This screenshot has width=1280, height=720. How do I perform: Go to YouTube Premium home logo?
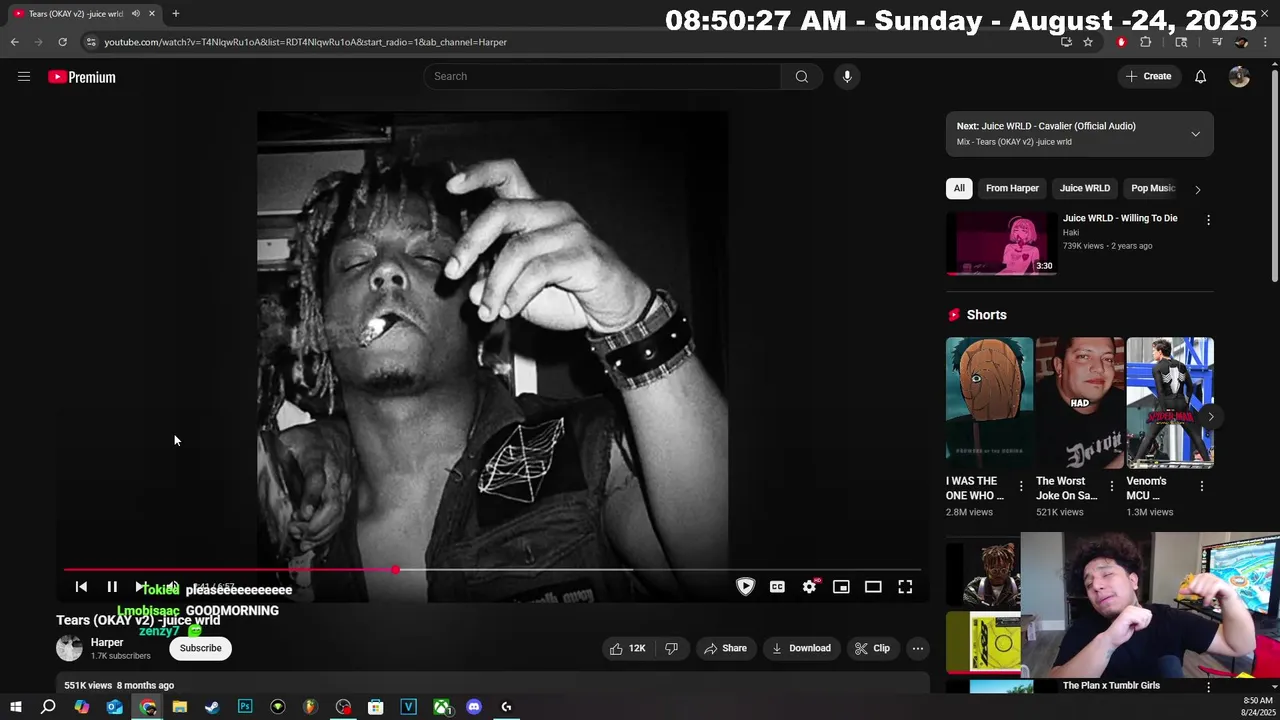[82, 77]
